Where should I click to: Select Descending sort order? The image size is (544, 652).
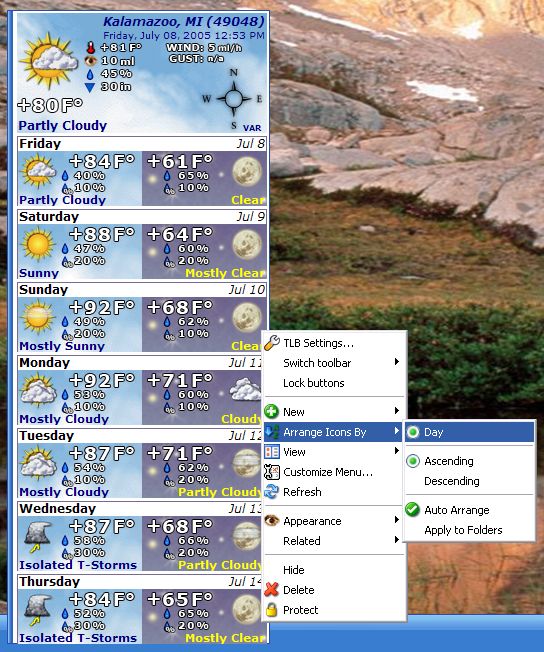click(470, 481)
